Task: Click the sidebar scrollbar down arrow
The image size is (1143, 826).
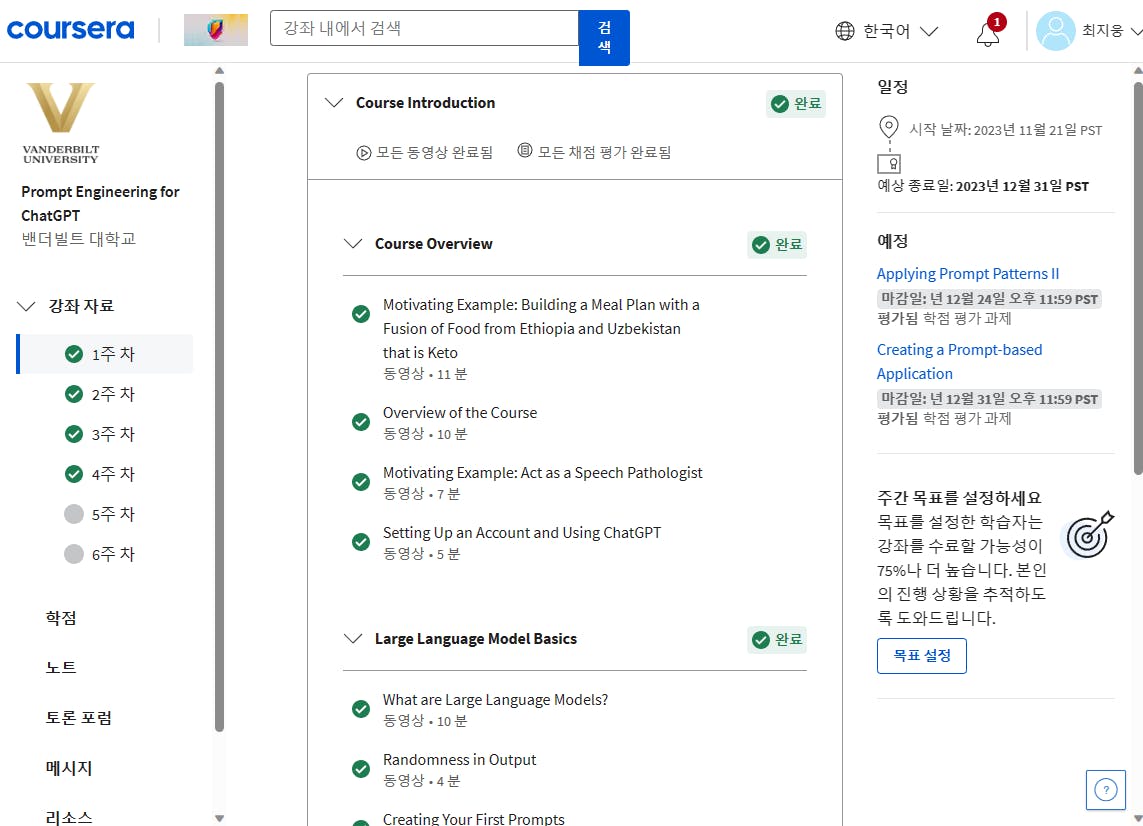Action: (219, 819)
